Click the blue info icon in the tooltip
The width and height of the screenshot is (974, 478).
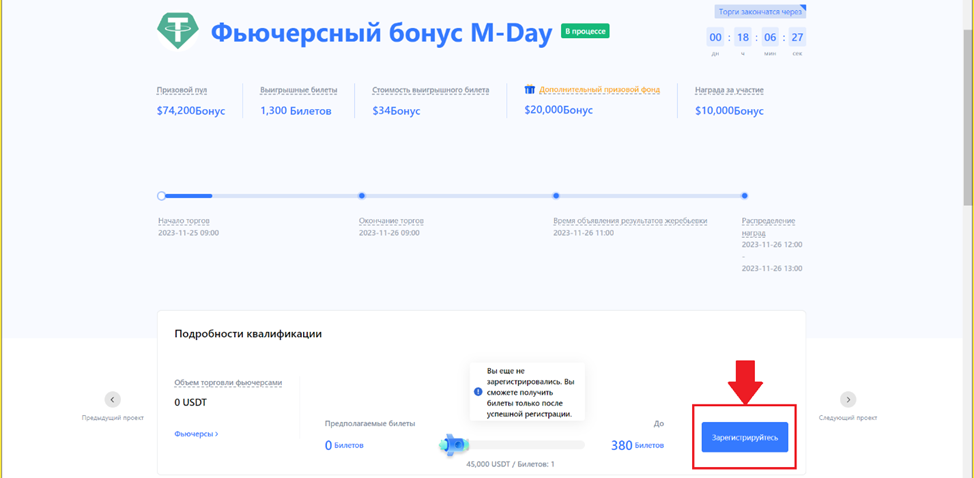click(x=478, y=392)
